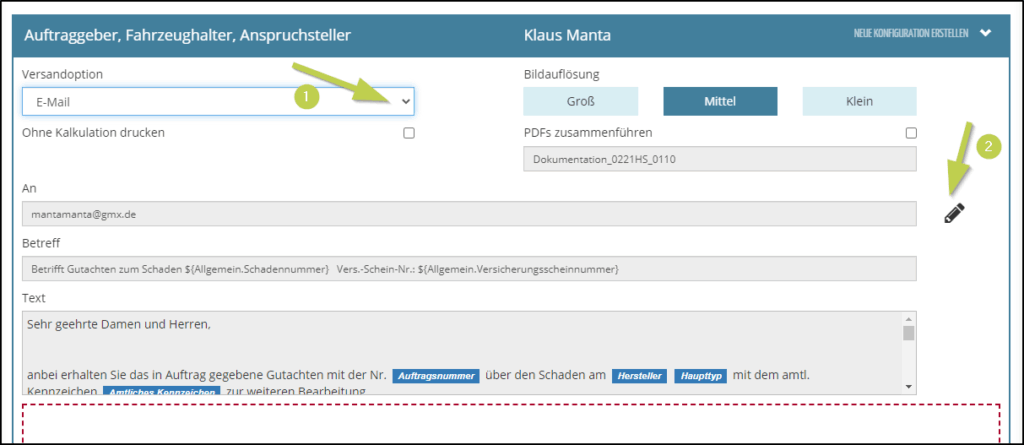Set image resolution to Klein
Image resolution: width=1024 pixels, height=445 pixels.
tap(859, 101)
